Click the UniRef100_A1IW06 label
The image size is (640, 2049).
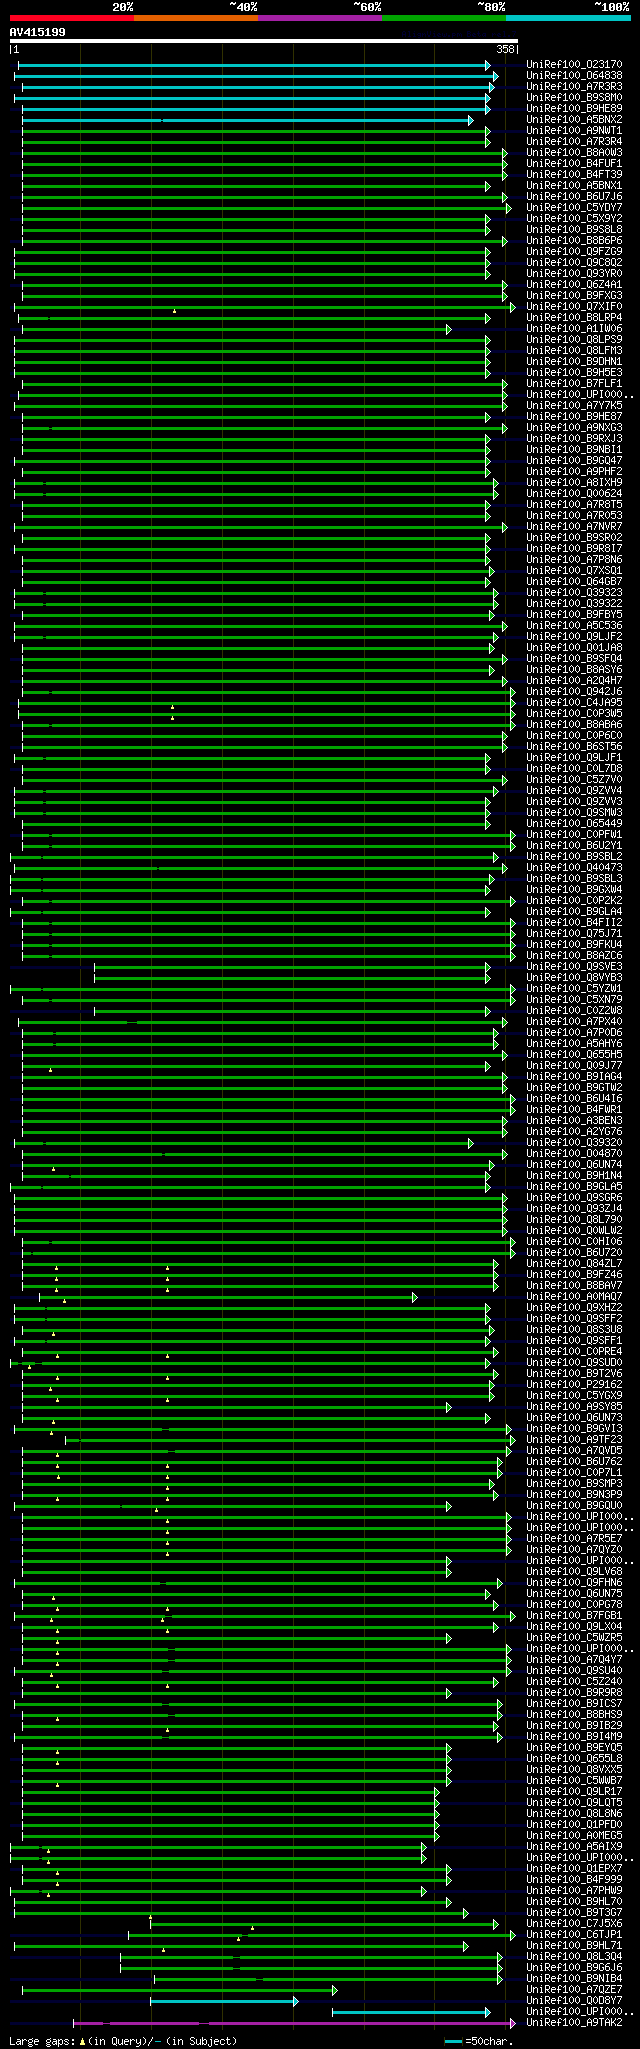[574, 329]
